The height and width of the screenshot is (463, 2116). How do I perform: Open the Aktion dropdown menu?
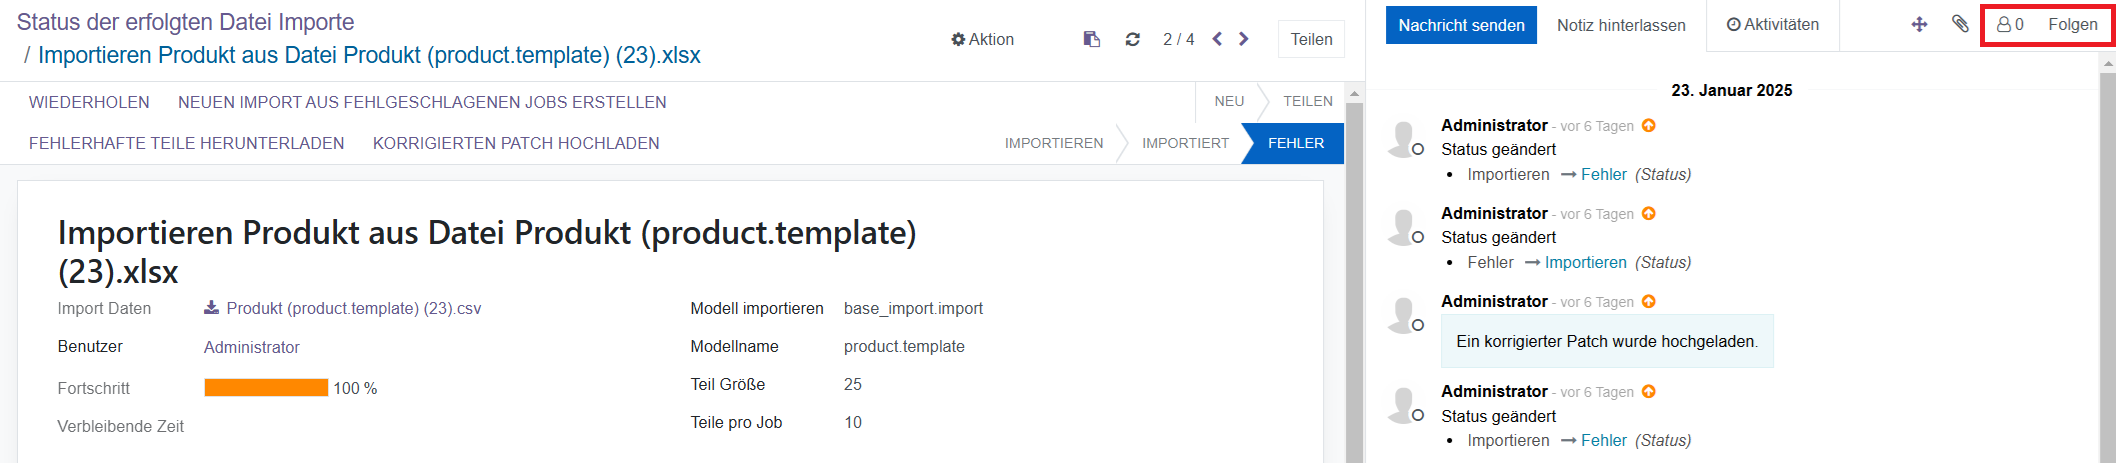coord(982,39)
